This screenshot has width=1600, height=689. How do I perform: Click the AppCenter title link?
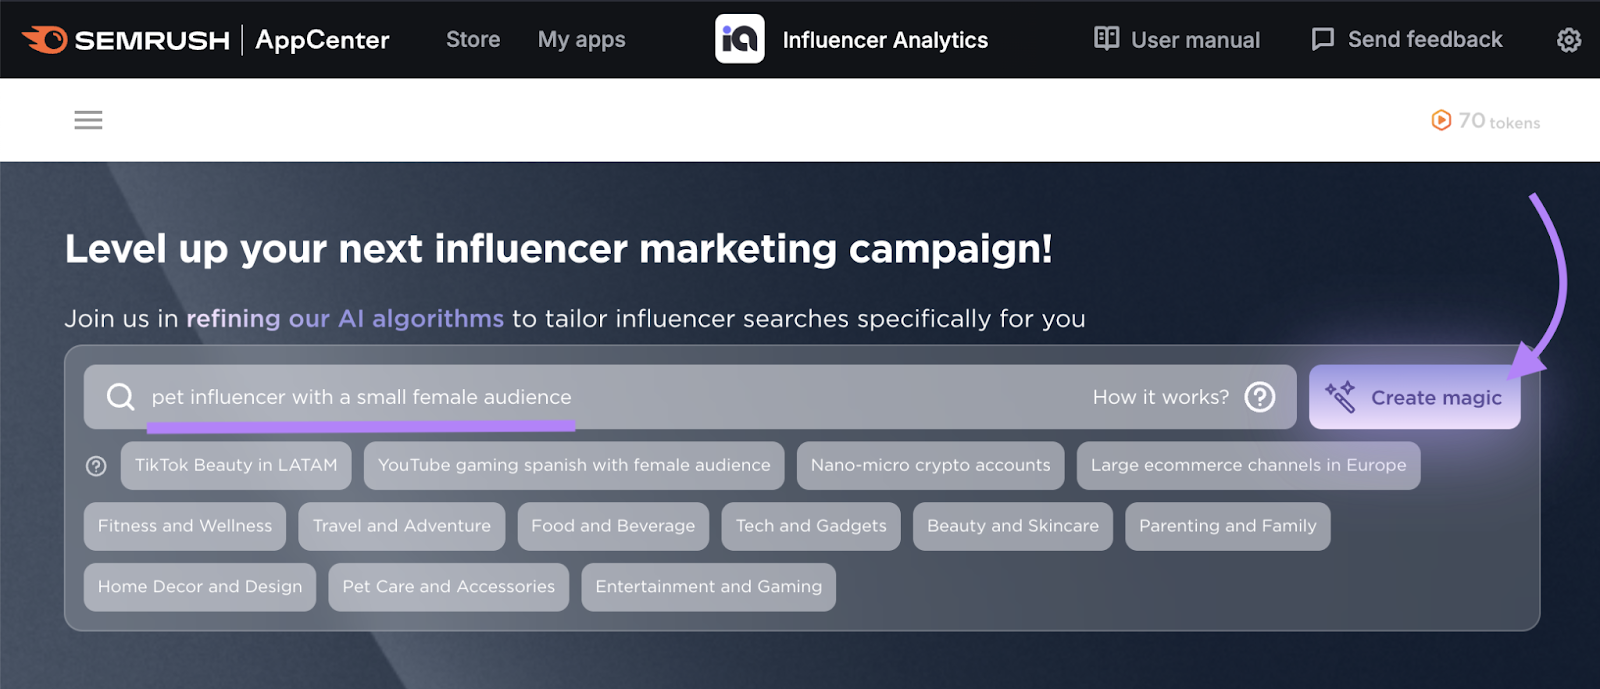(x=322, y=40)
